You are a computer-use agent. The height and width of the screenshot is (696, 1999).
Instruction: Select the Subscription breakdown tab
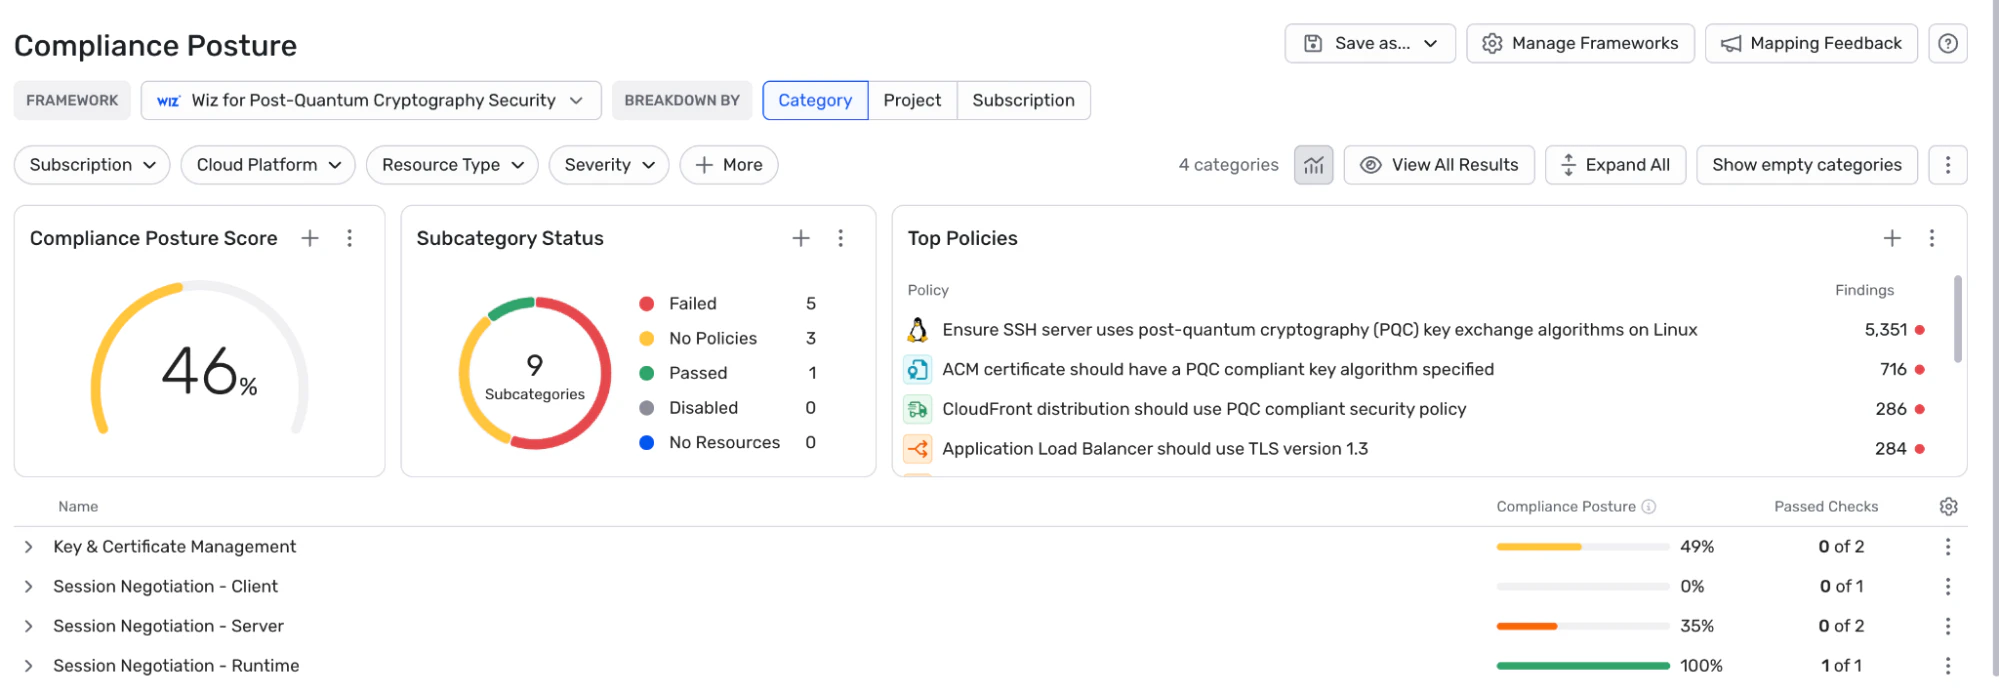[1023, 101]
